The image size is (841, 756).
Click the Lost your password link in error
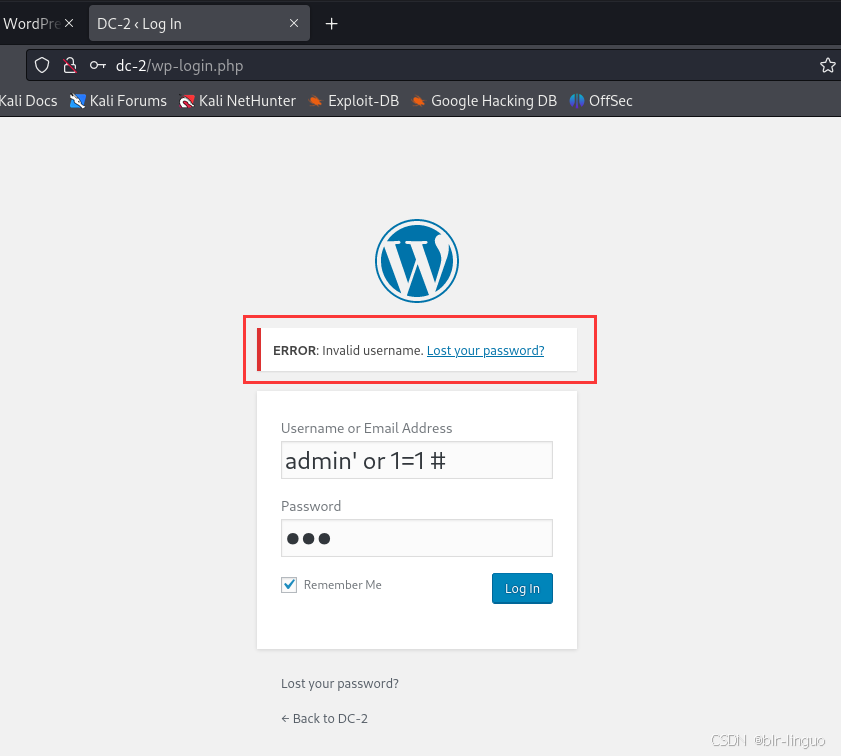point(485,351)
